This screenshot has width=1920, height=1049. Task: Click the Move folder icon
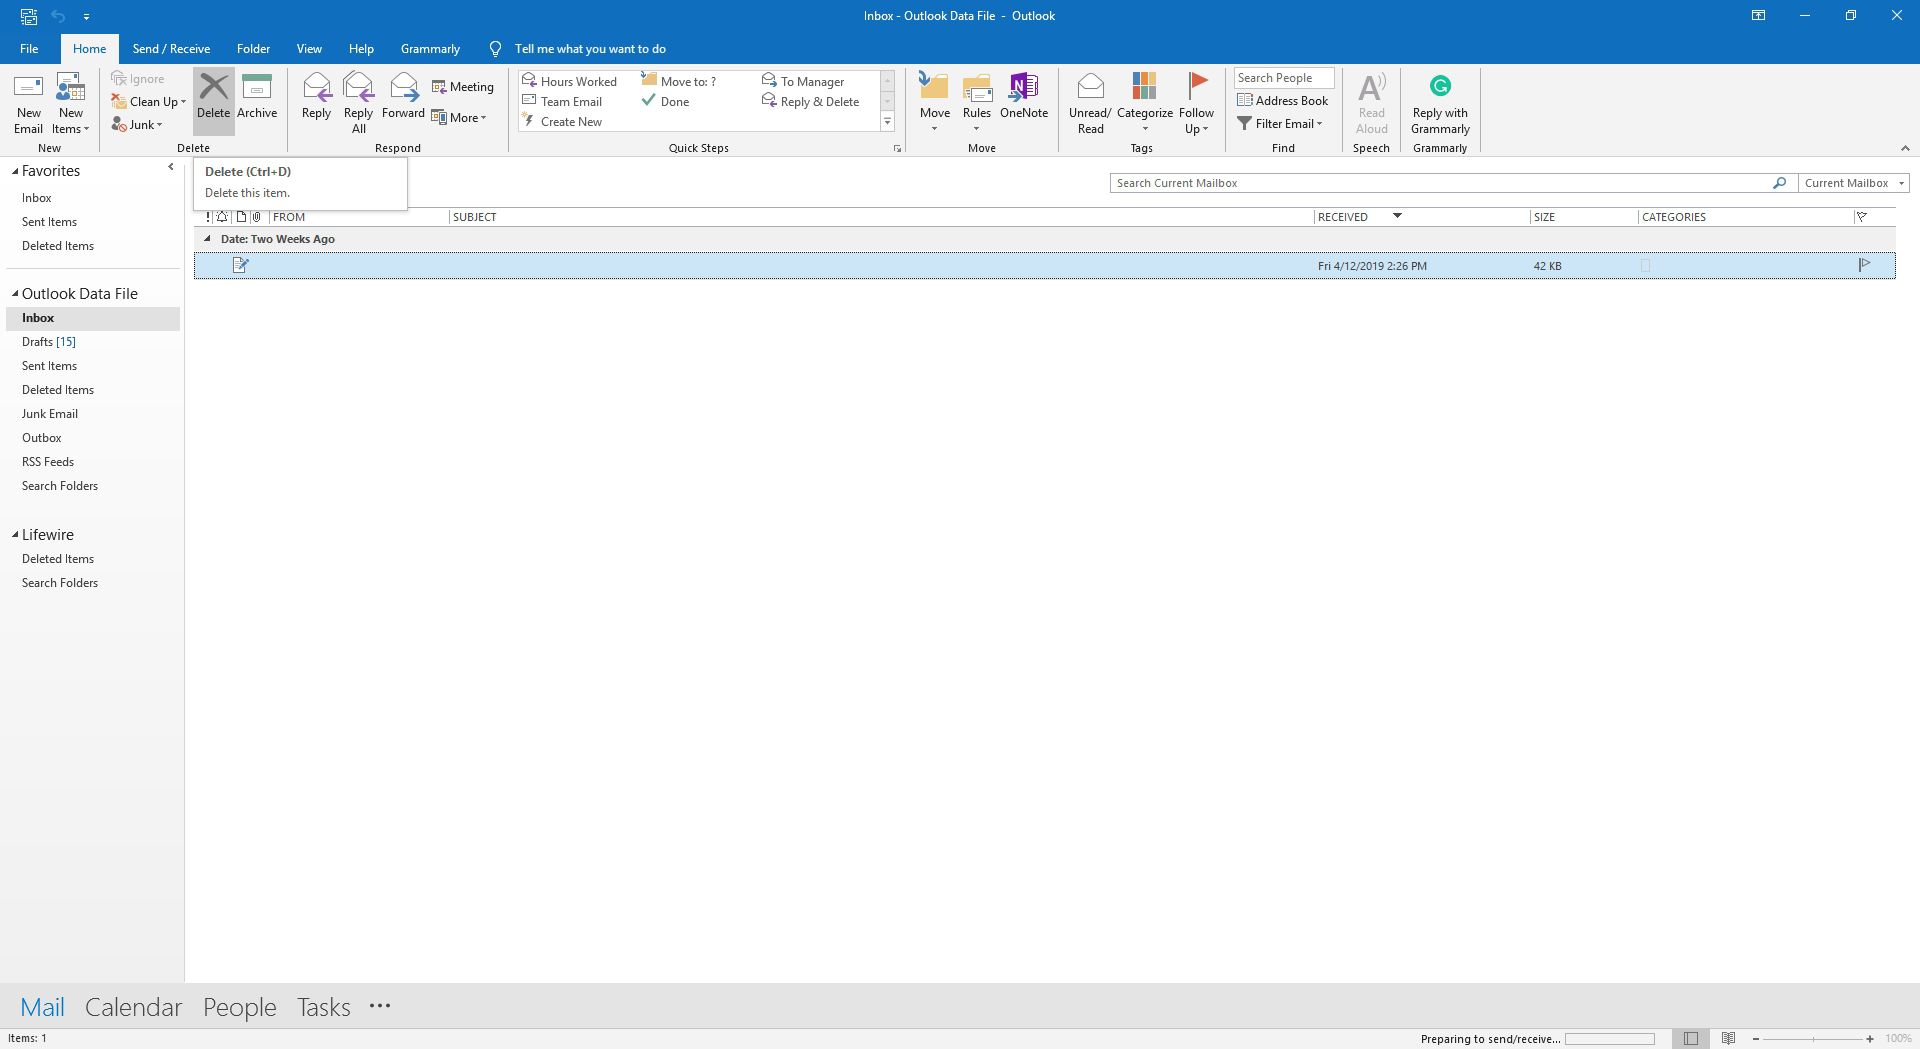coord(935,88)
